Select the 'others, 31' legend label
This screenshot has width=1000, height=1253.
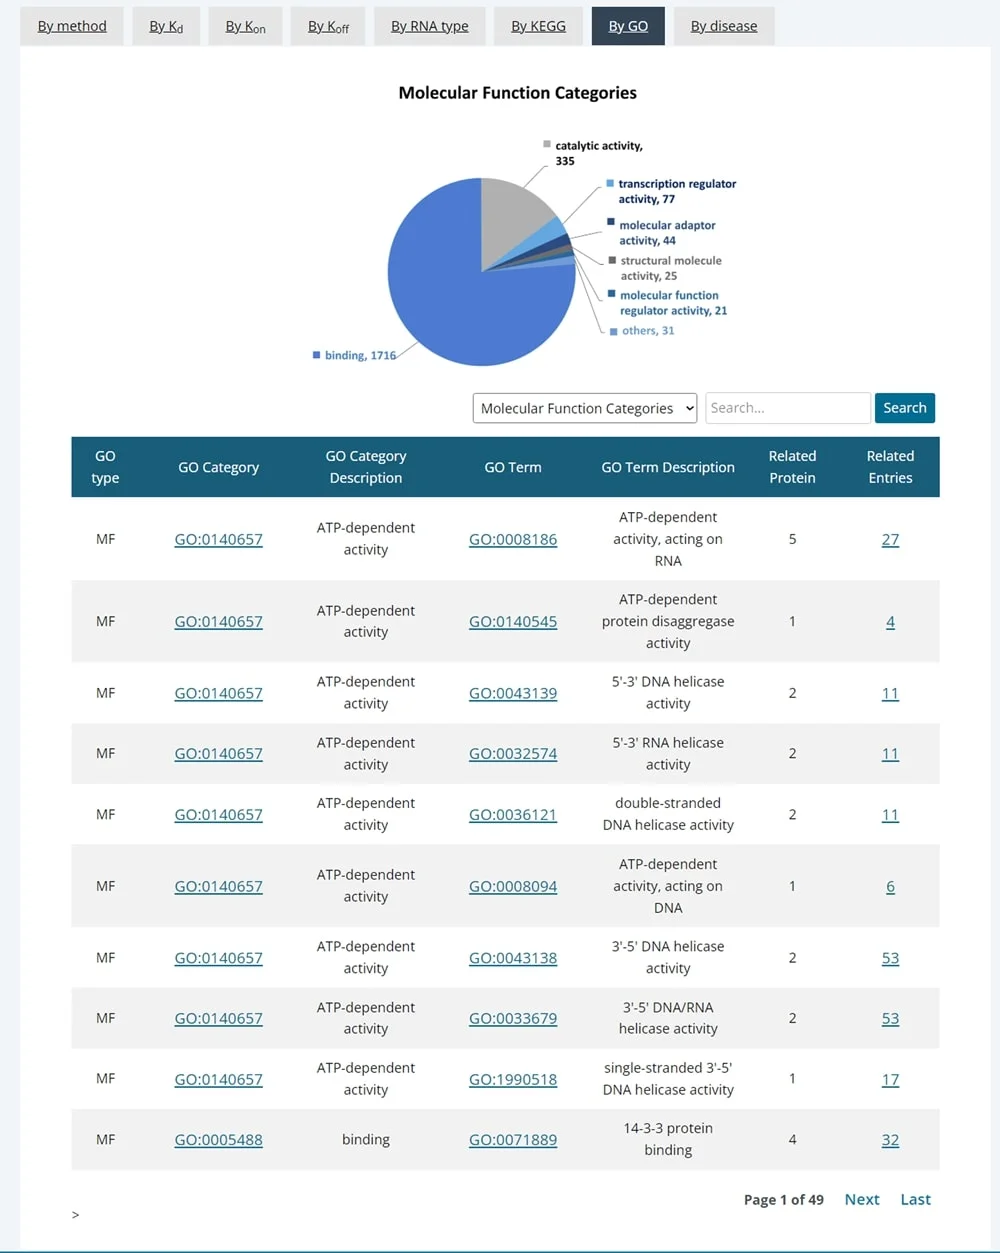(648, 331)
